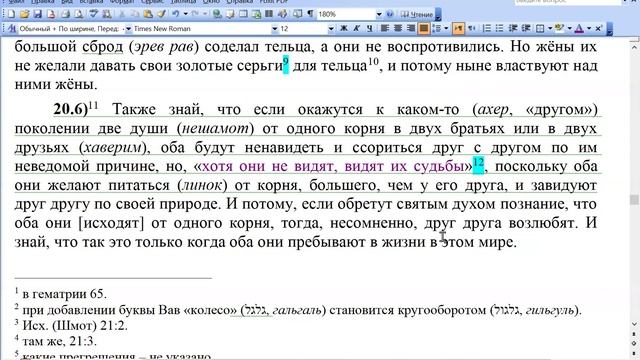The height and width of the screenshot is (360, 640).
Task: Click the vertical scrollbar thumb
Action: click(634, 200)
